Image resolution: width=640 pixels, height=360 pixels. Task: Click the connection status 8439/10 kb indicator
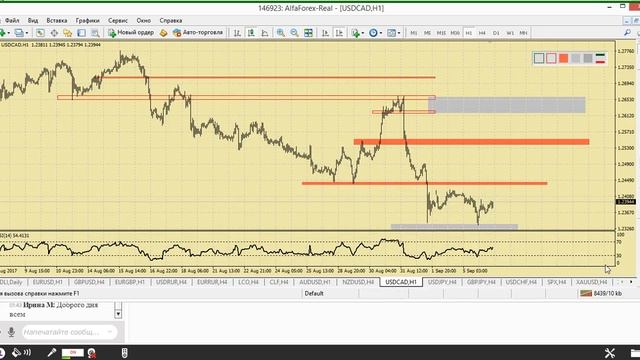(x=601, y=293)
